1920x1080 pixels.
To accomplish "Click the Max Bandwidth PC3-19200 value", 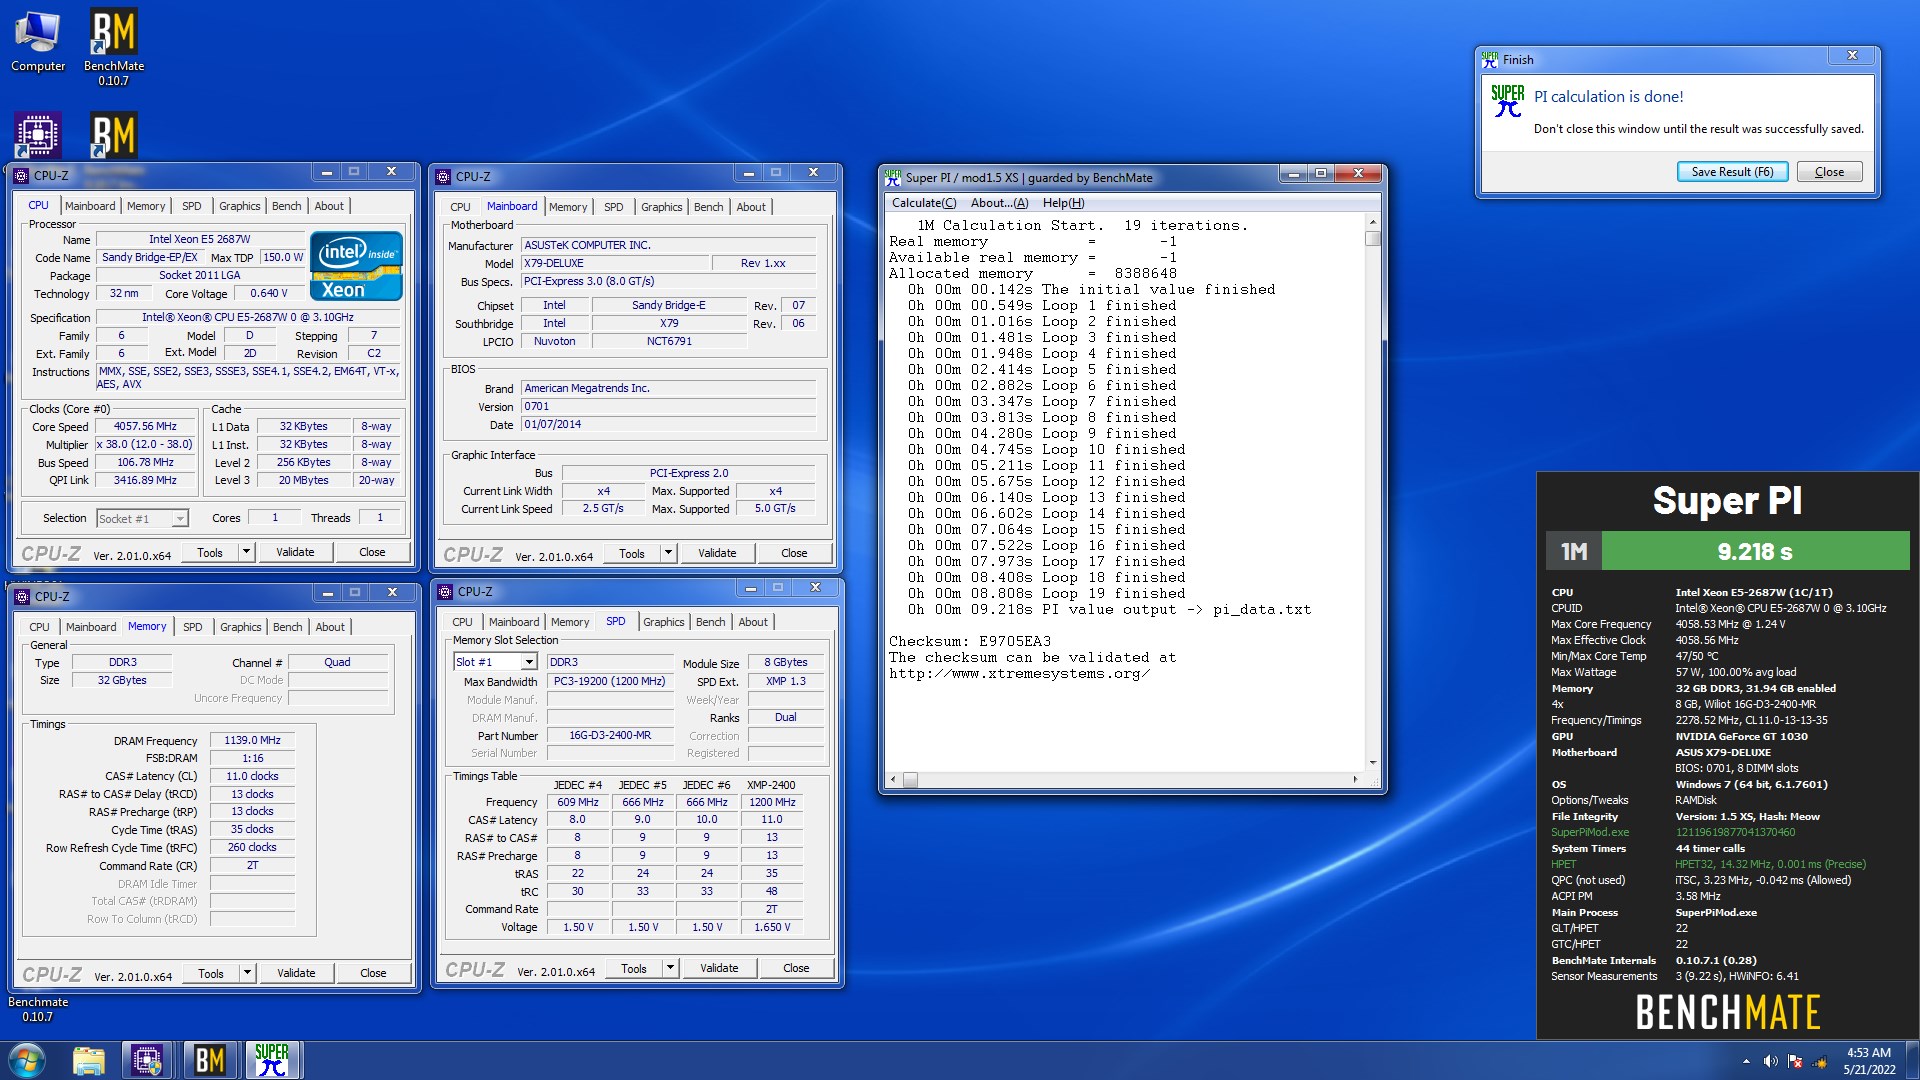I will (x=610, y=681).
